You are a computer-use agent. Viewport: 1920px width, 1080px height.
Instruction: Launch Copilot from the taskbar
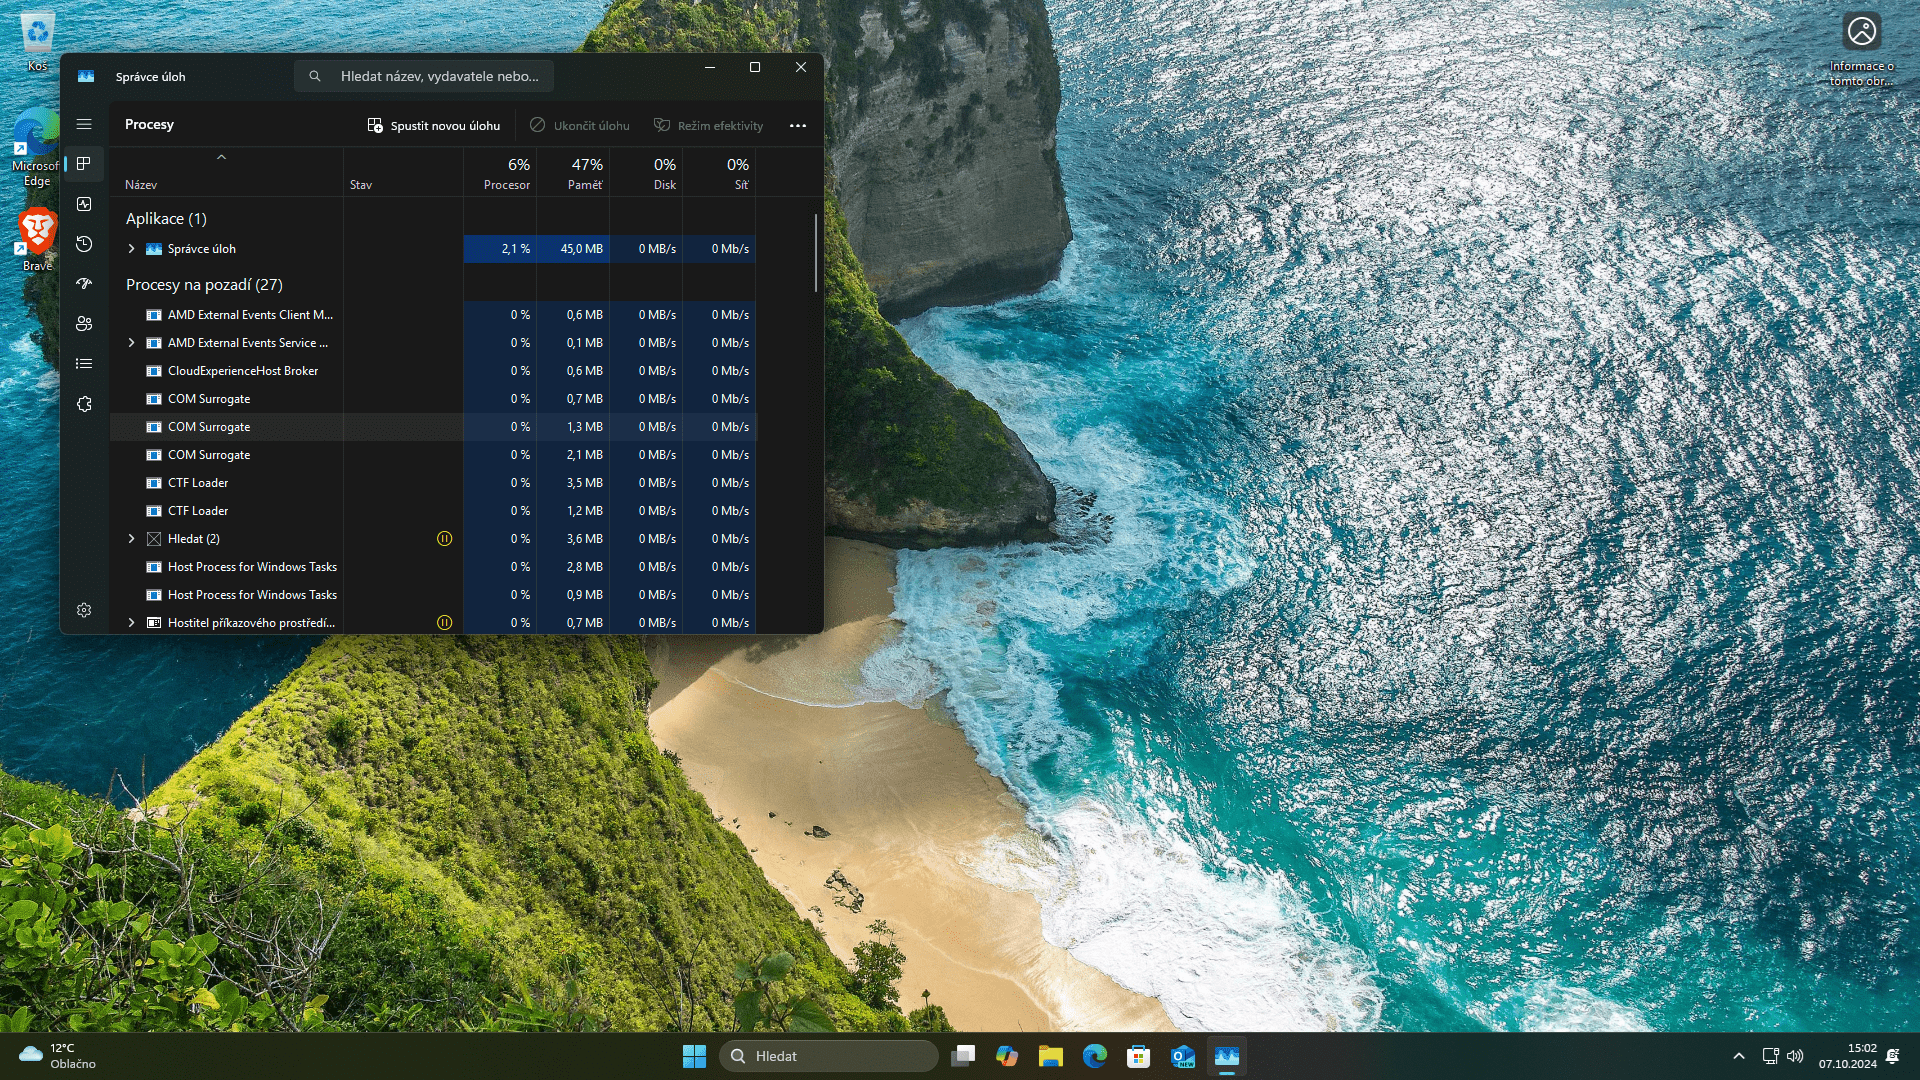click(x=1008, y=1056)
